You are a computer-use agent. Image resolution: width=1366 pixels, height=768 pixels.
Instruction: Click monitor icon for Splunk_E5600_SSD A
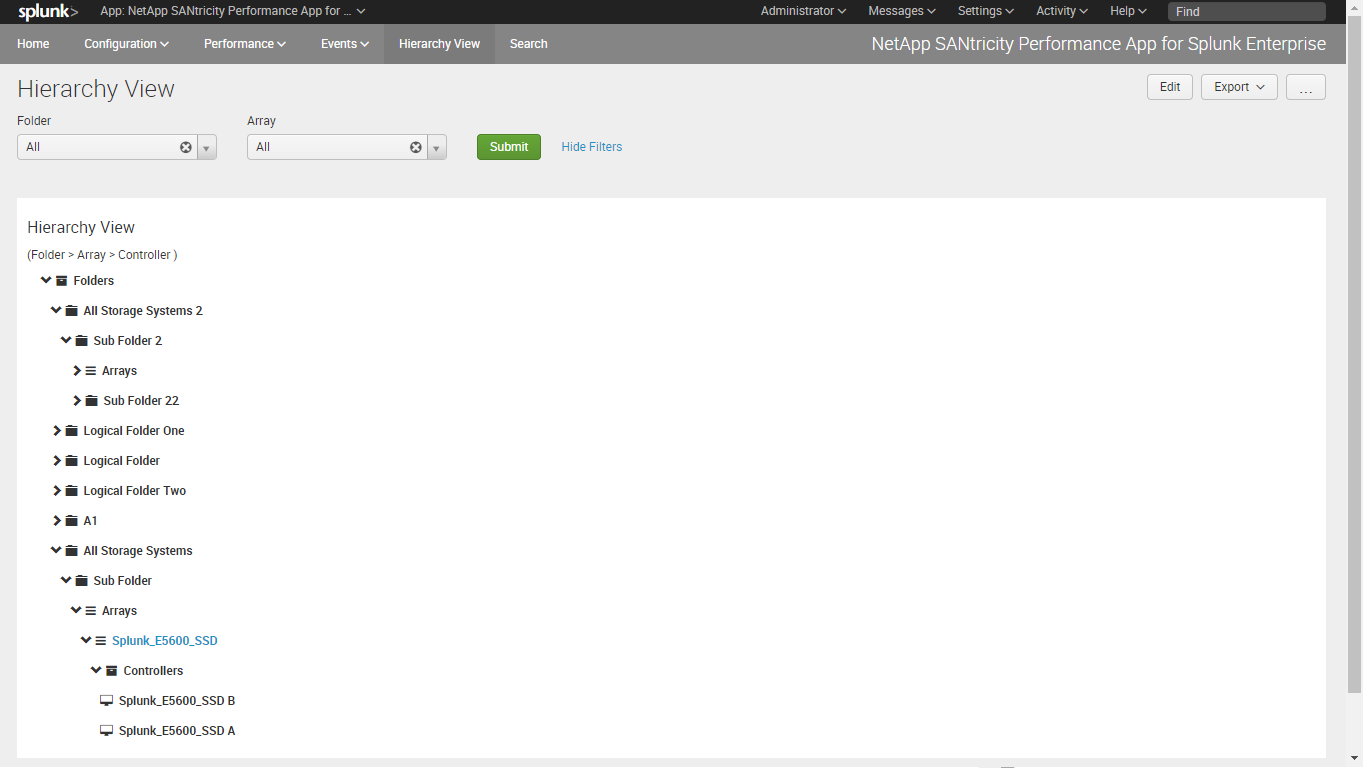tap(107, 731)
